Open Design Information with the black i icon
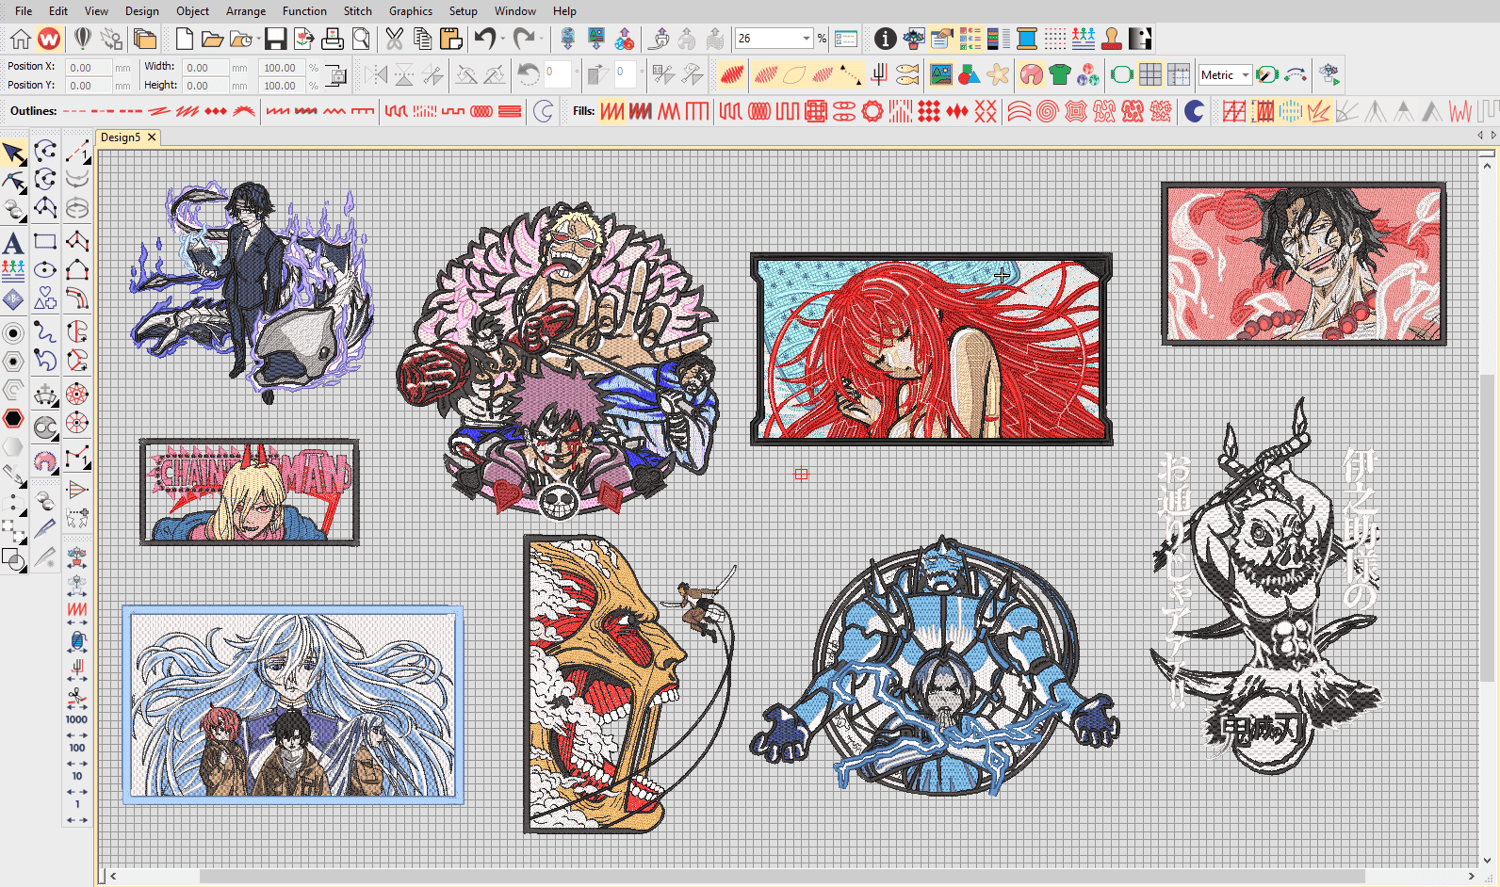Screen dimensions: 1500x887 pos(885,39)
